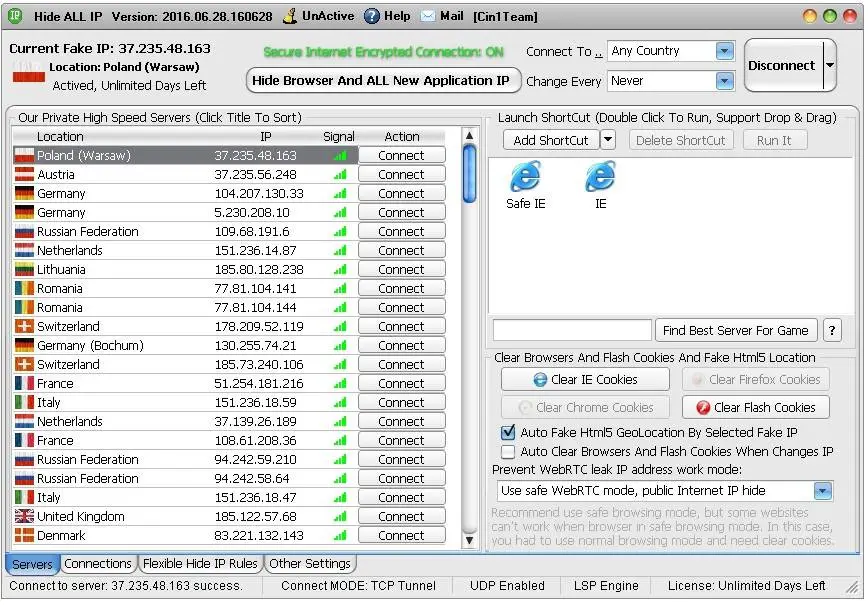The image size is (868, 605).
Task: Click the flag for France 51.254.181.216
Action: point(24,384)
